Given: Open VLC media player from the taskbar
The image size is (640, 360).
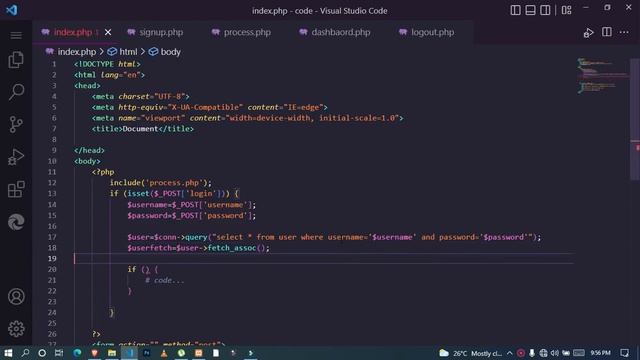Looking at the screenshot, I should coord(164,353).
